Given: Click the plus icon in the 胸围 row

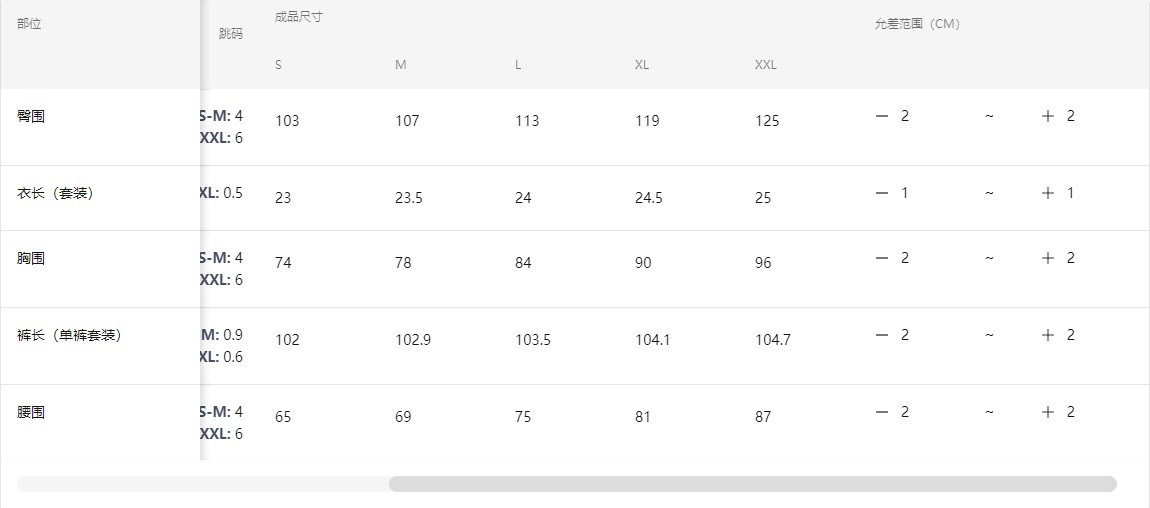Looking at the screenshot, I should 1048,258.
